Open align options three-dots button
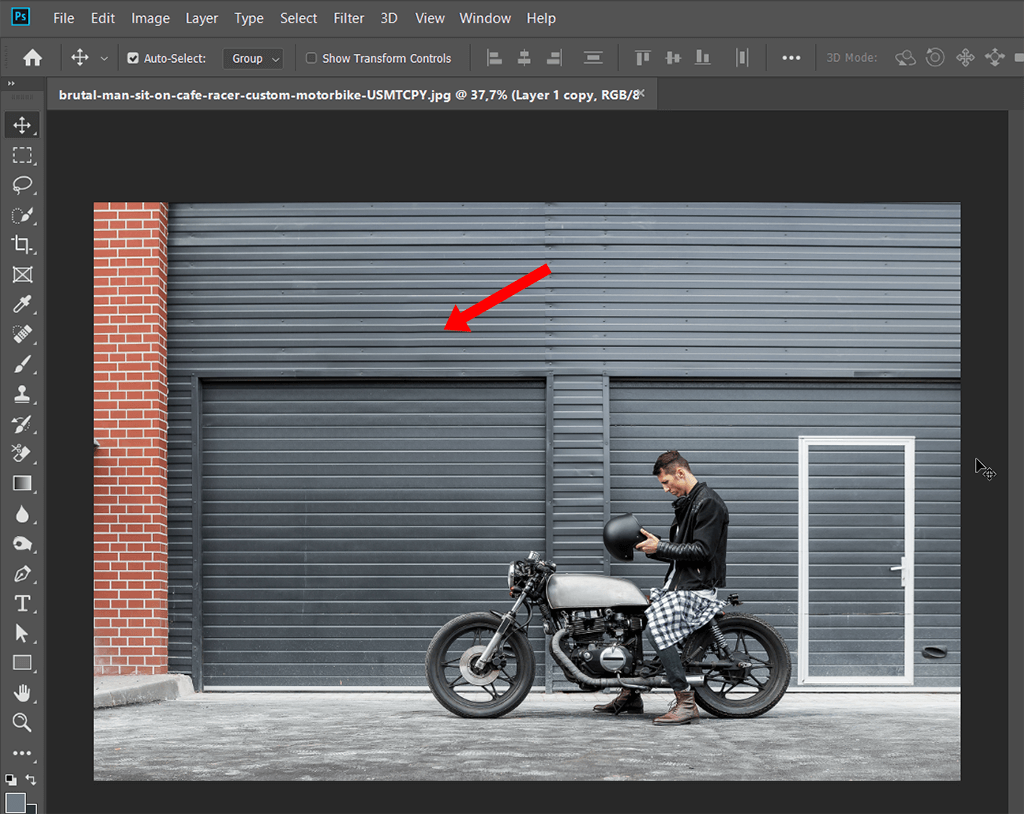 pyautogui.click(x=791, y=58)
